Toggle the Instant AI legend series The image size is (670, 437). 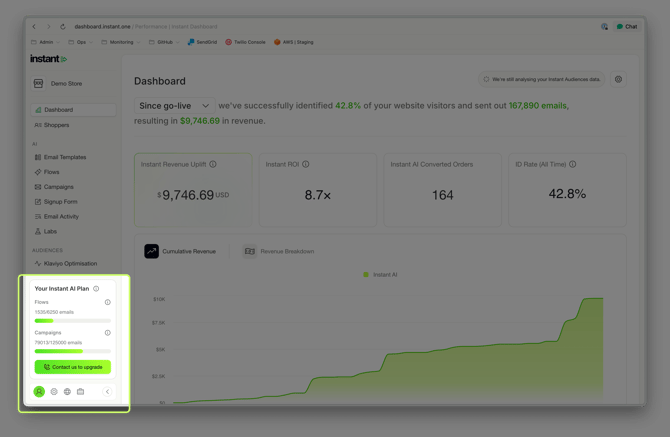pos(380,274)
